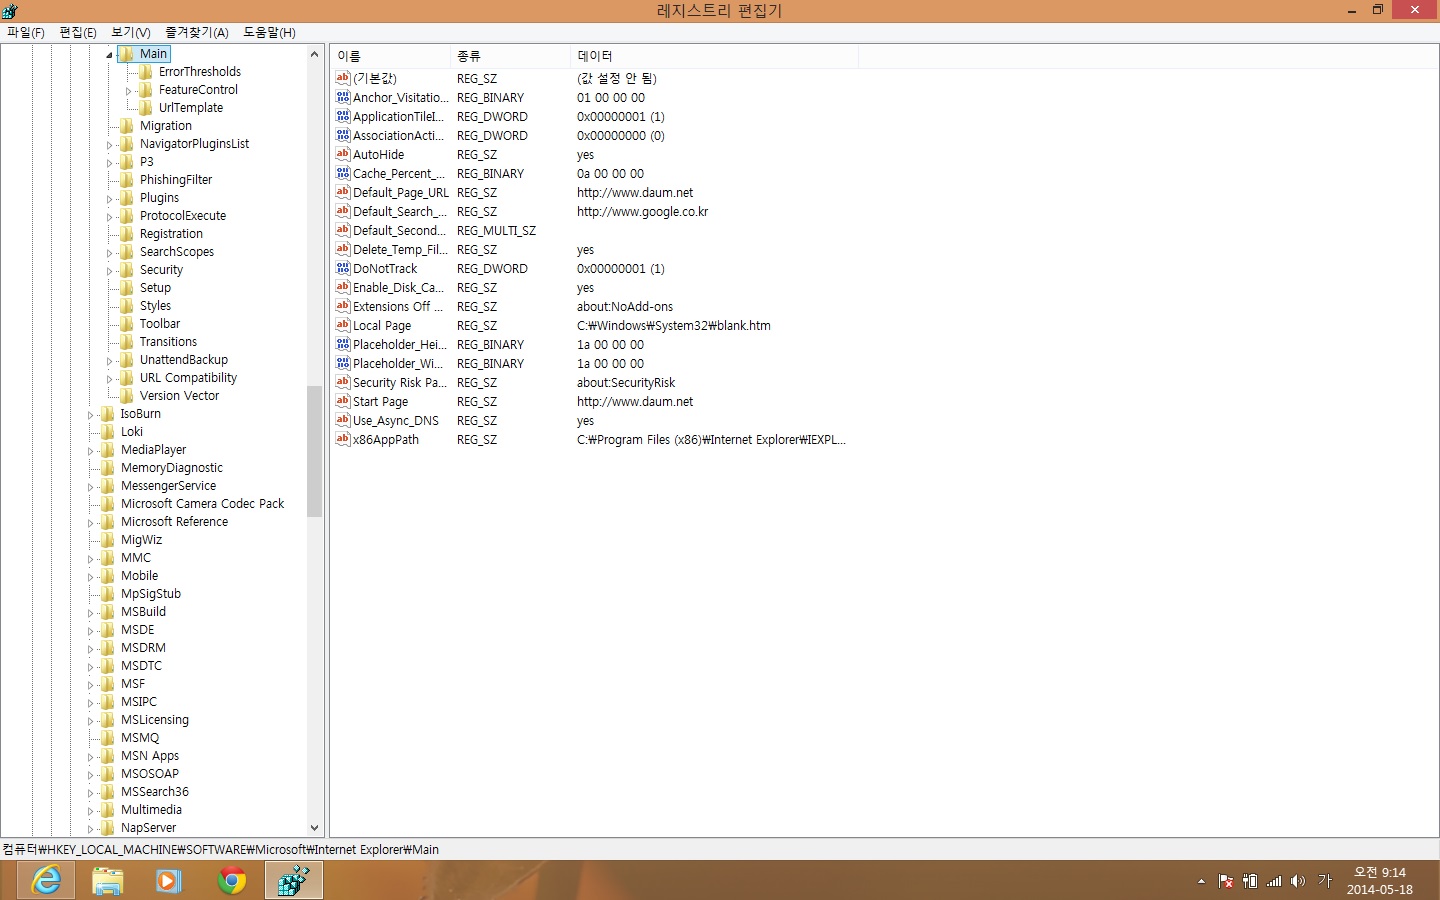The image size is (1440, 900).
Task: Select the Multimedia key
Action: (x=151, y=810)
